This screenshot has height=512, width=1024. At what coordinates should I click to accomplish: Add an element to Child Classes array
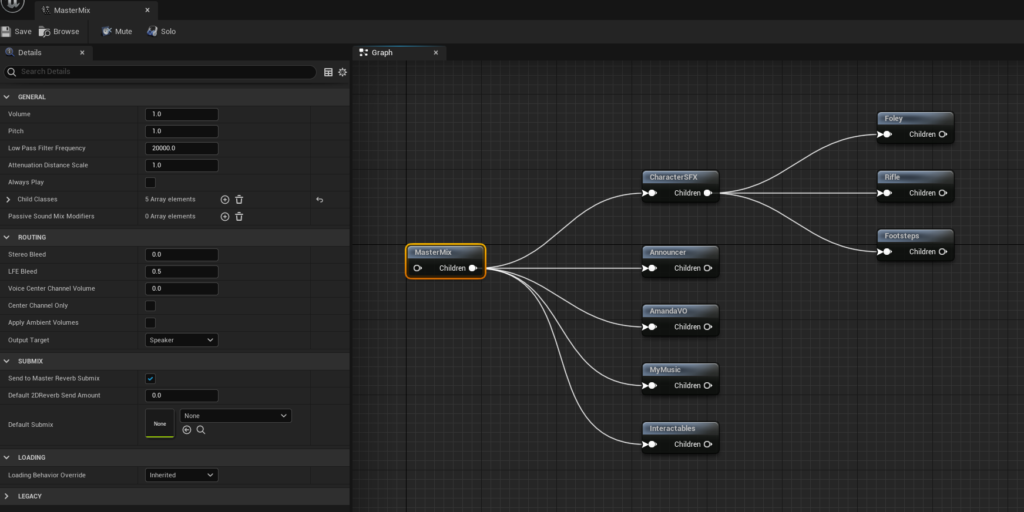coord(224,200)
